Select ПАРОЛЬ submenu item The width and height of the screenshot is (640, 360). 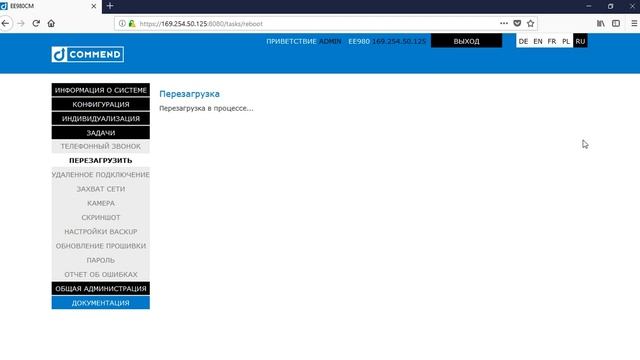(x=101, y=260)
